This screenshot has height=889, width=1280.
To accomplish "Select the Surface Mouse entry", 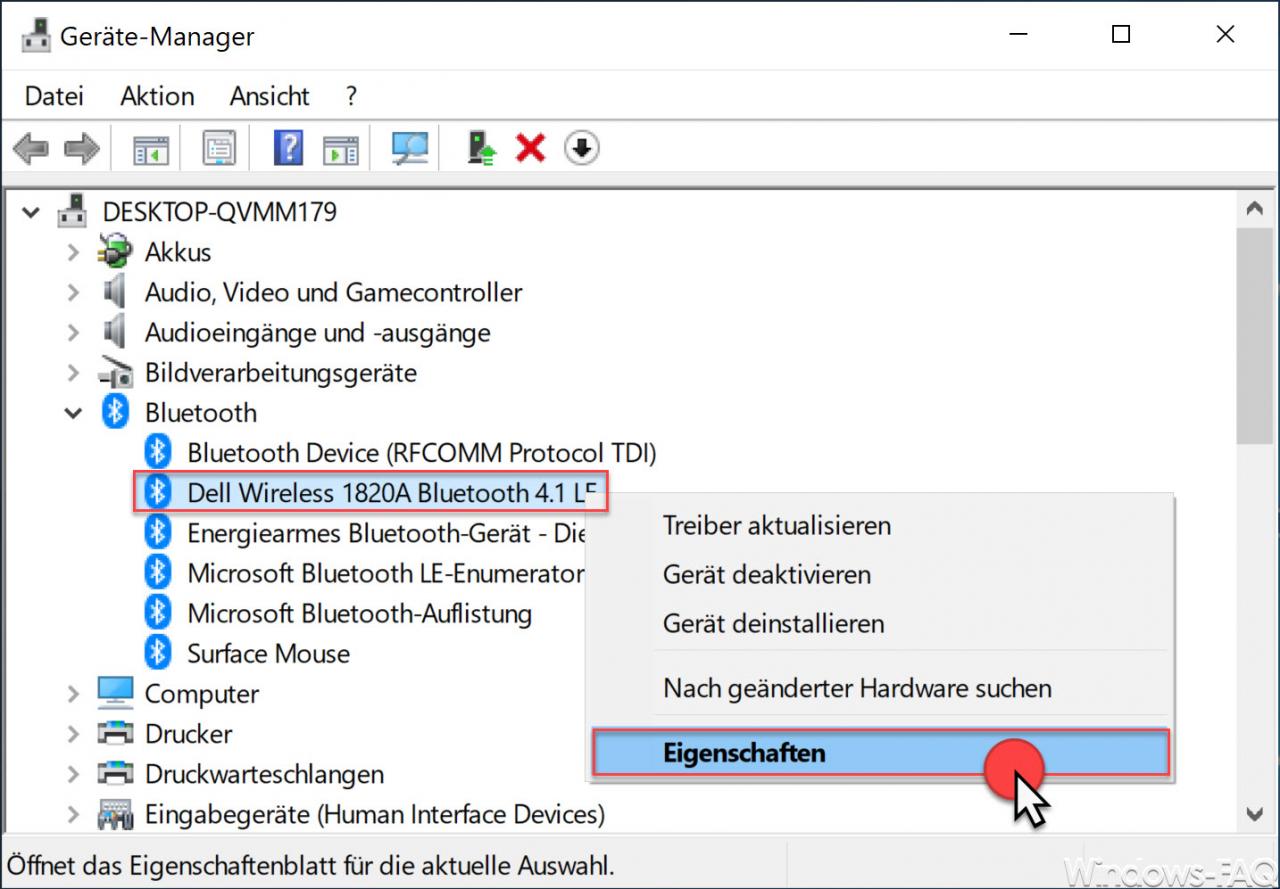I will click(269, 653).
